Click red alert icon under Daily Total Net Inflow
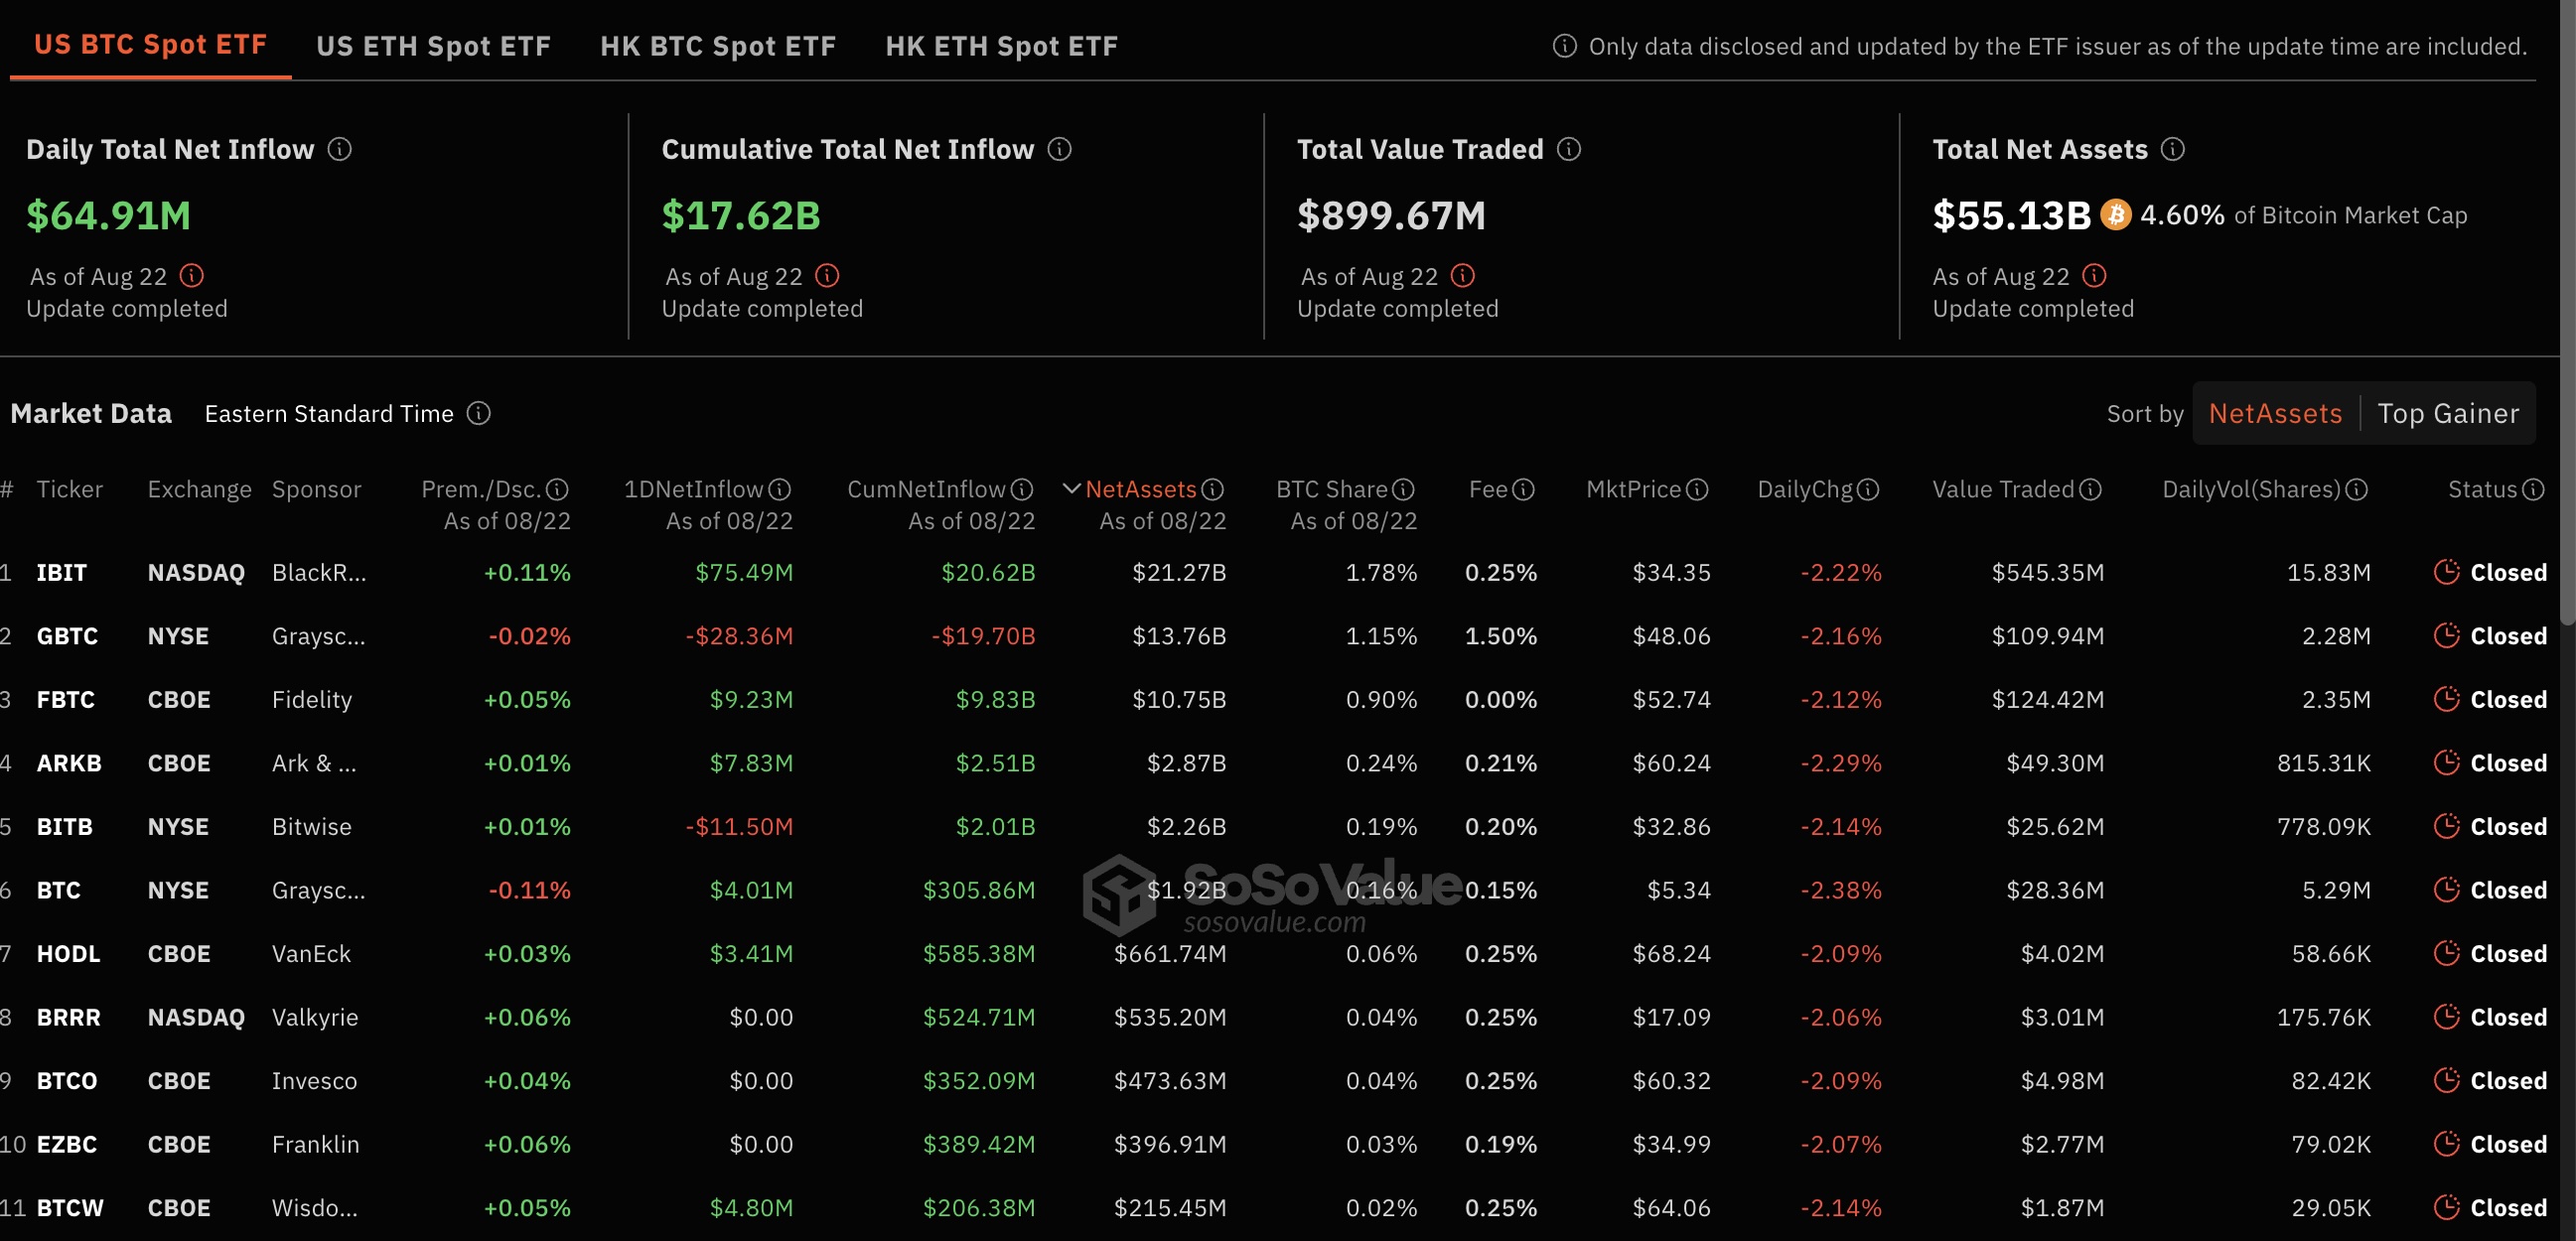 (x=192, y=275)
